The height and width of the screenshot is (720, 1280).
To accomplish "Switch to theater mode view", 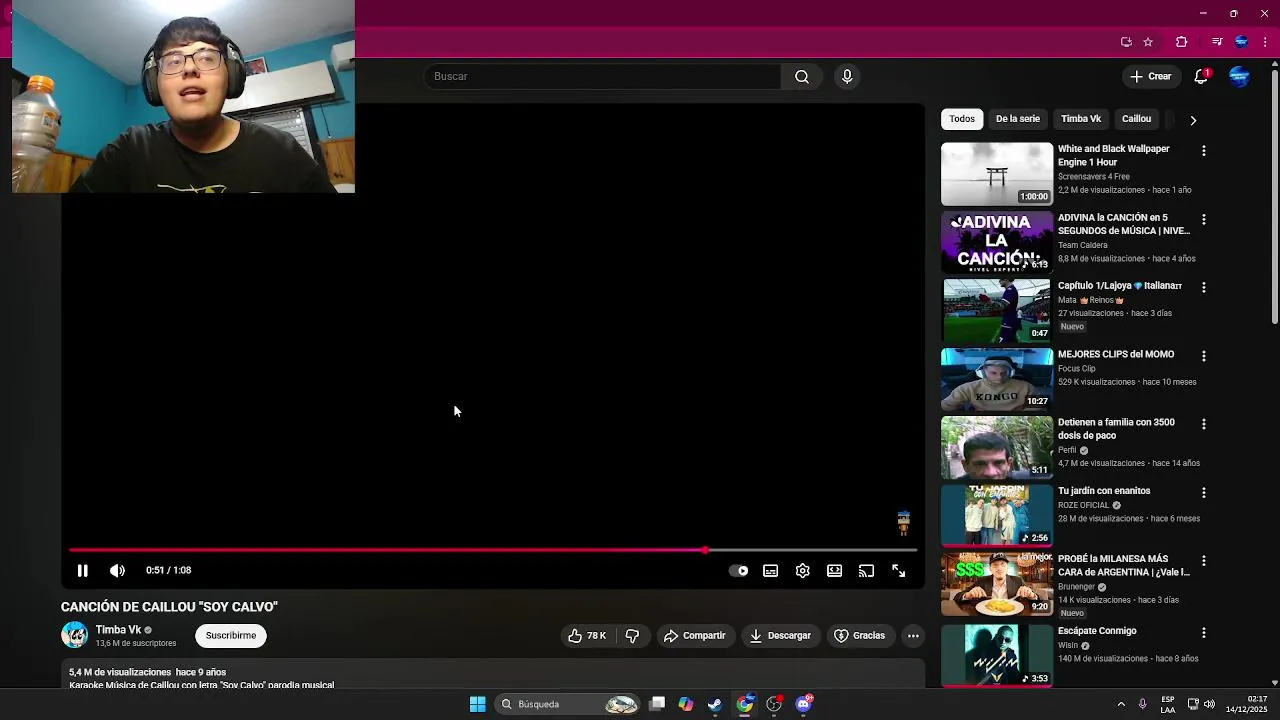I will 834,570.
